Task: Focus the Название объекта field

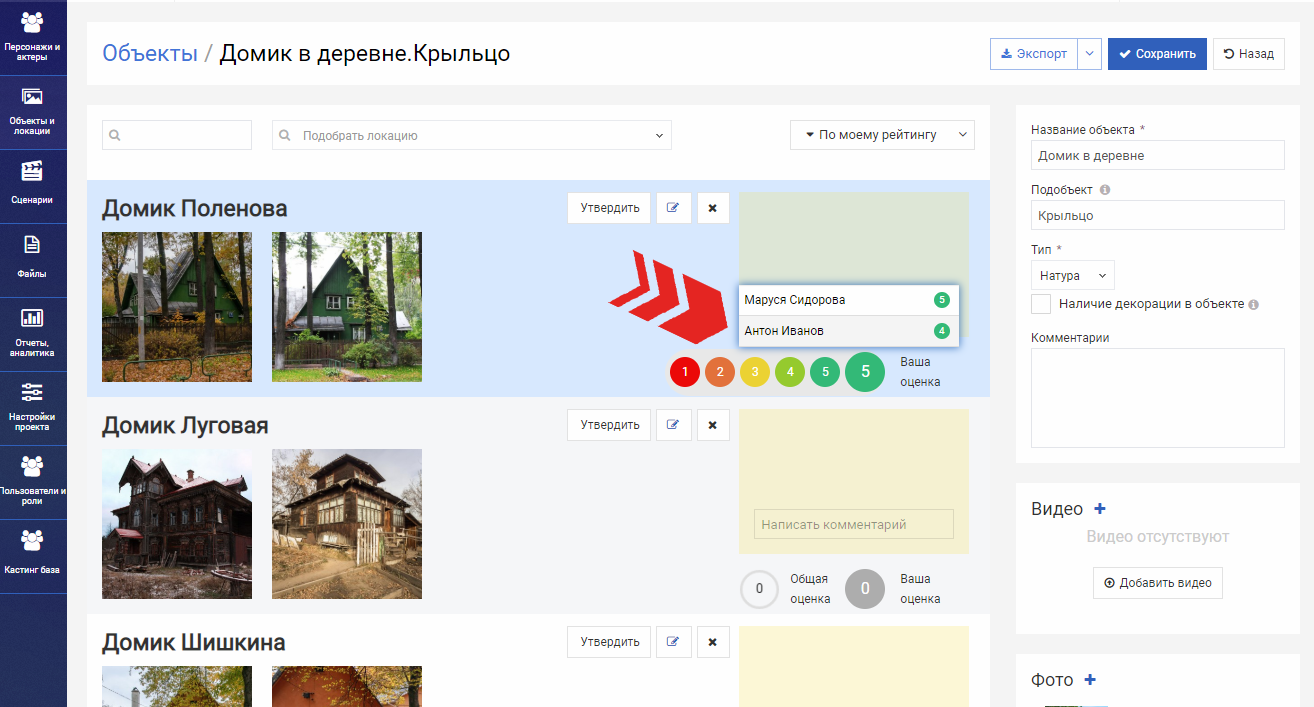Action: (x=1157, y=155)
